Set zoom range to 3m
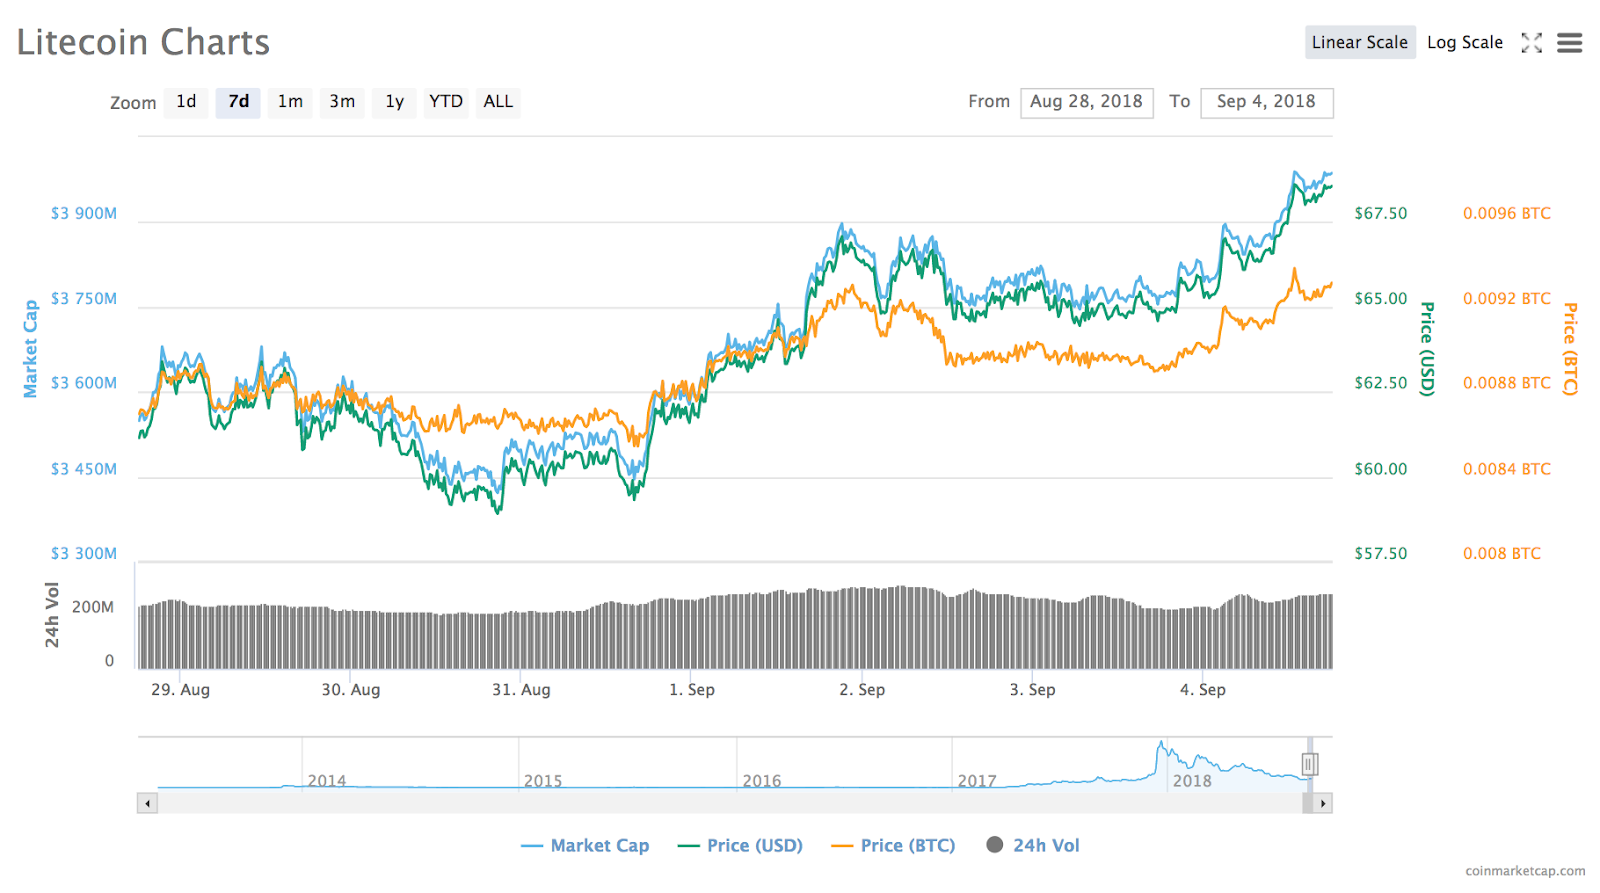The image size is (1600, 893). coord(342,102)
